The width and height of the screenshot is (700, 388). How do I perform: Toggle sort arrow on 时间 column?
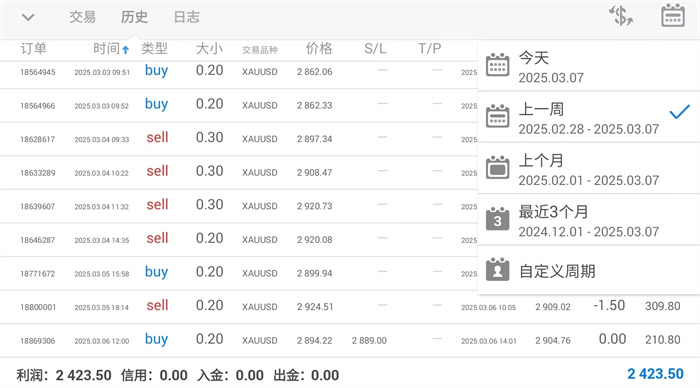[x=126, y=50]
